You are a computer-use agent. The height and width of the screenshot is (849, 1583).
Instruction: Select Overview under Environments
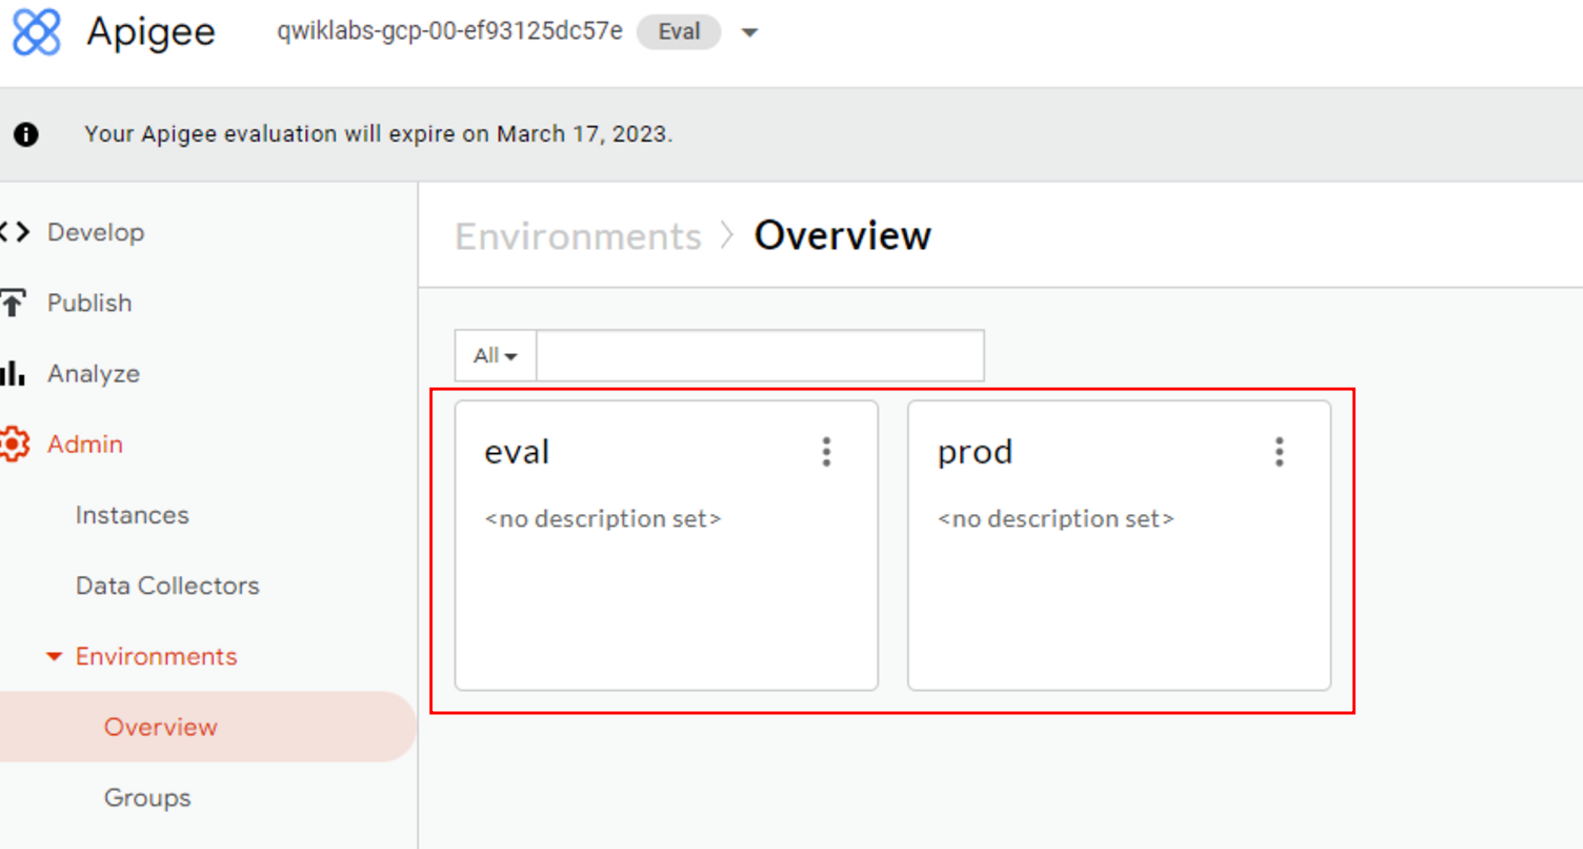click(x=160, y=727)
